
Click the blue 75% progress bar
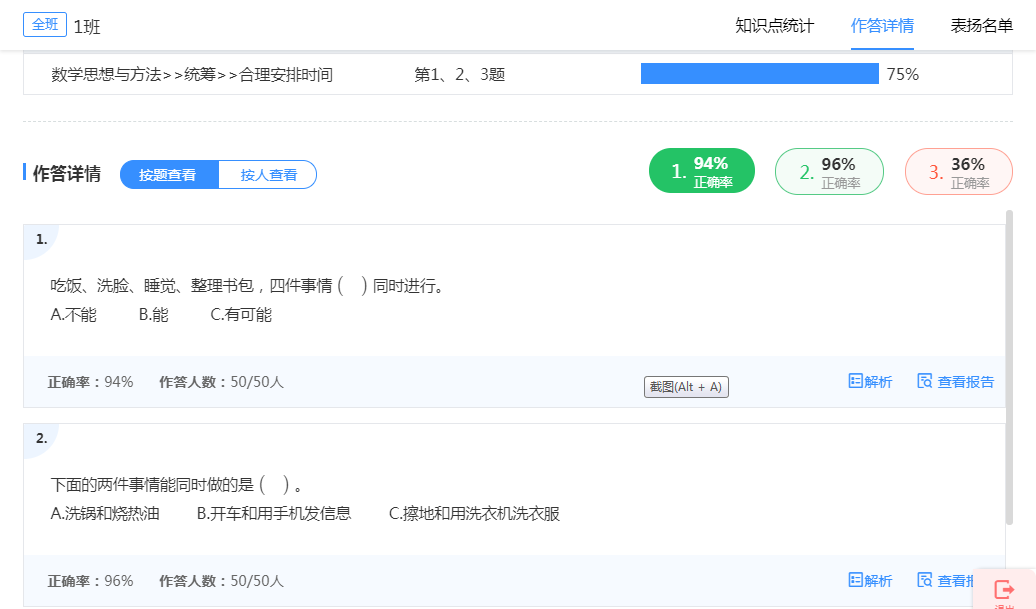pos(759,74)
